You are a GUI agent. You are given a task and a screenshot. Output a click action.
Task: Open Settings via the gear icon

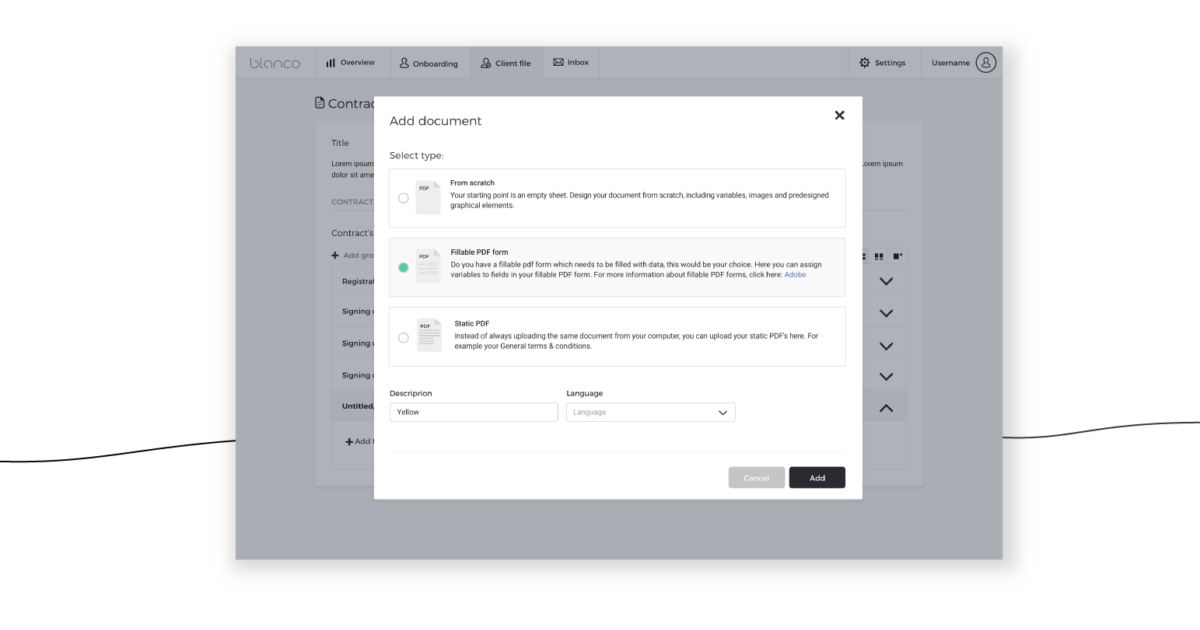865,62
